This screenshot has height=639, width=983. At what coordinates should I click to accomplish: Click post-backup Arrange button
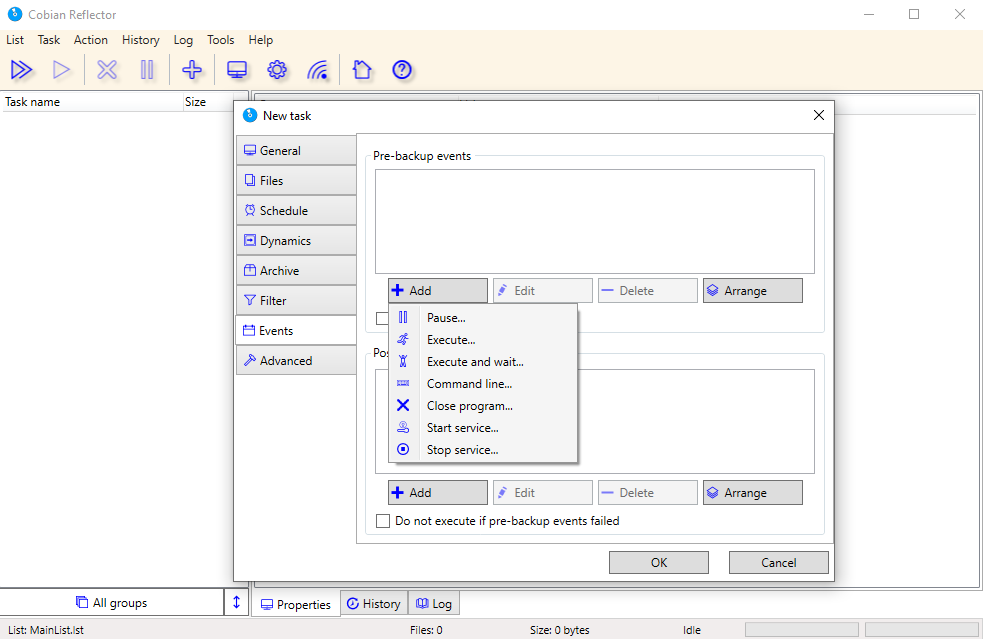[x=753, y=492]
